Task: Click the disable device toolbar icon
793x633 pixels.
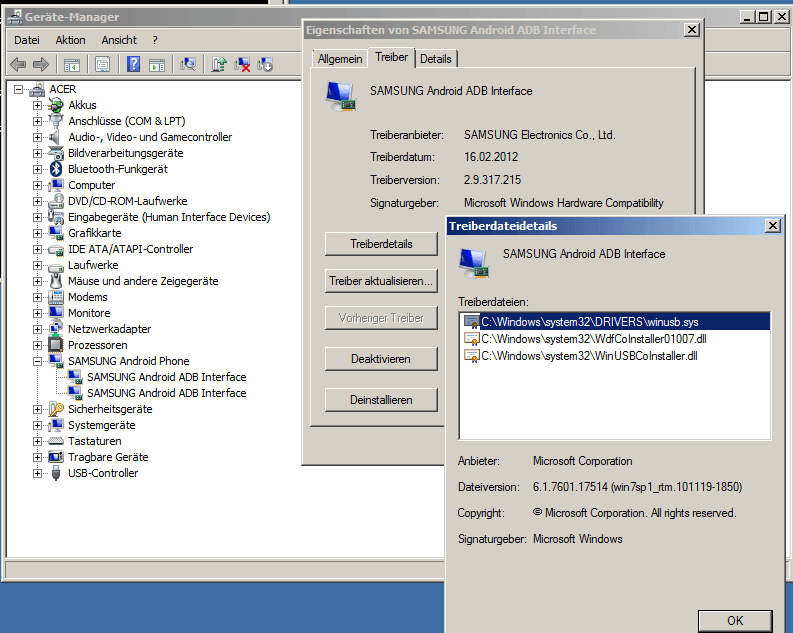Action: tap(265, 65)
